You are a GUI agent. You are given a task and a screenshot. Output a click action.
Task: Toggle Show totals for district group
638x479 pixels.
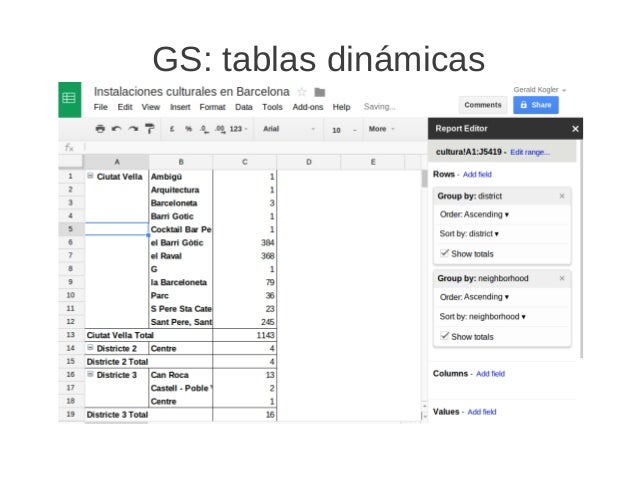tap(444, 253)
